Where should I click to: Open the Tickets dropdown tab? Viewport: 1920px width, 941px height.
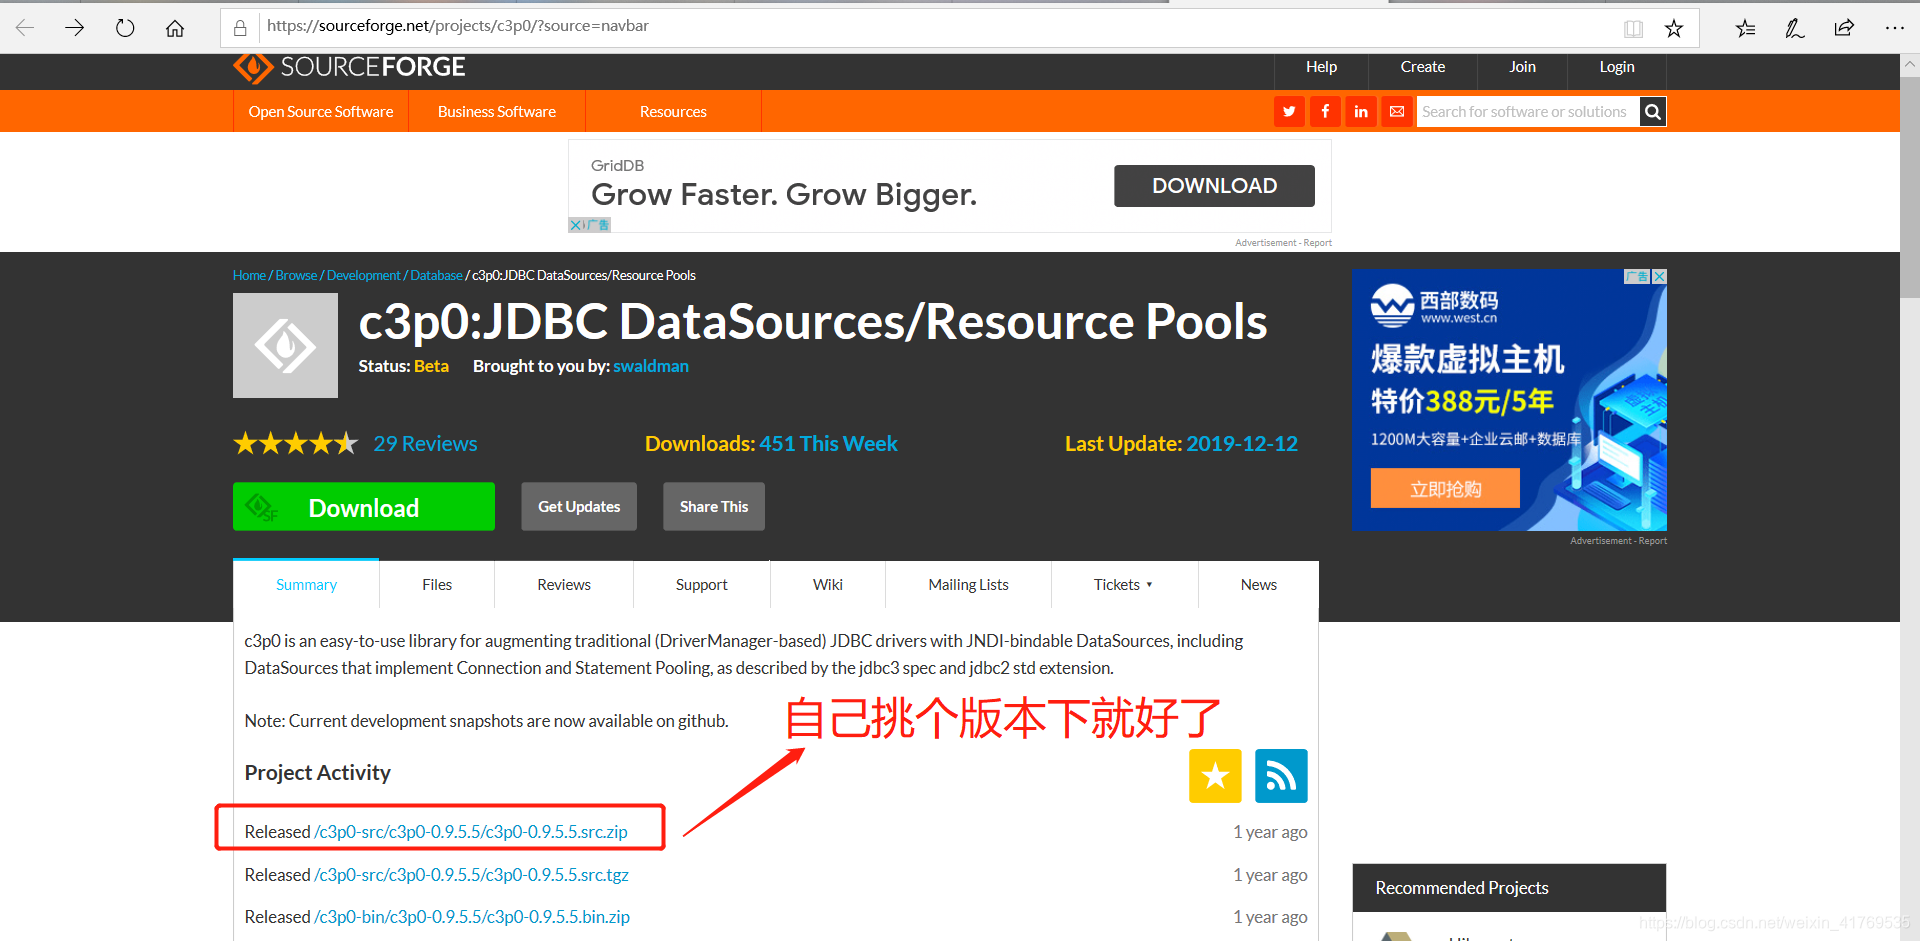[1123, 585]
